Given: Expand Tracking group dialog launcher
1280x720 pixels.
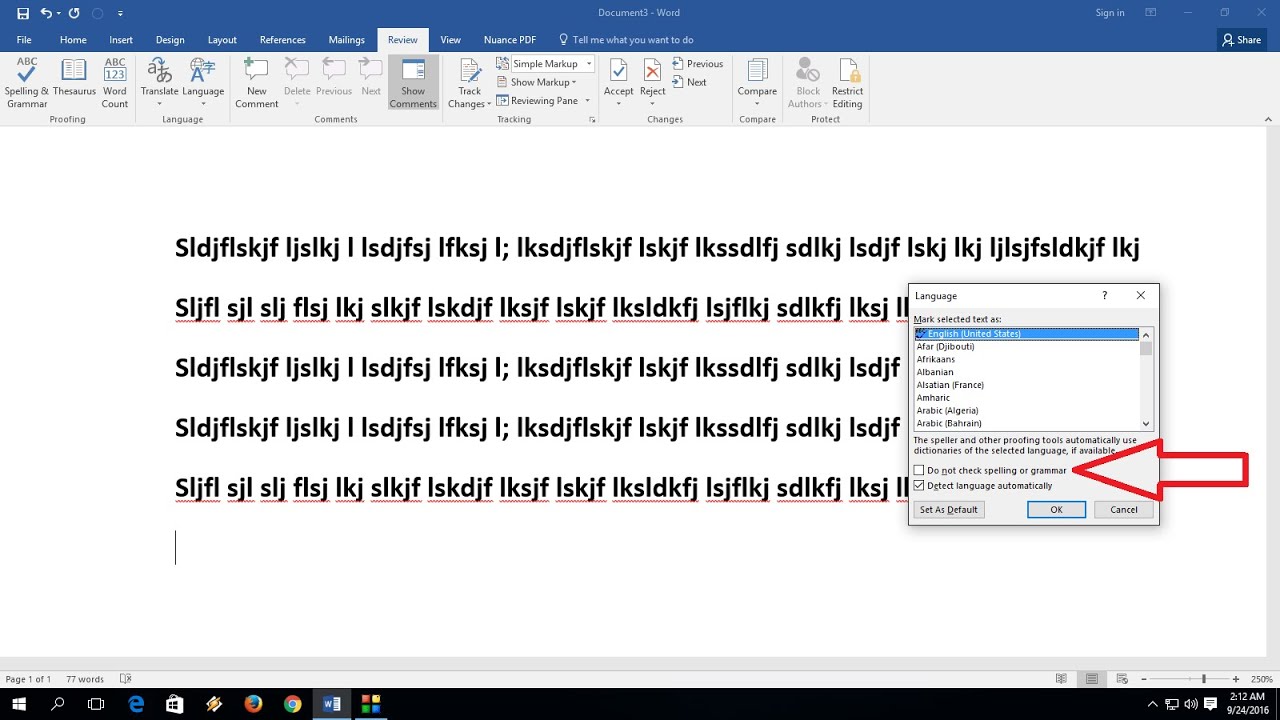Looking at the screenshot, I should point(592,119).
